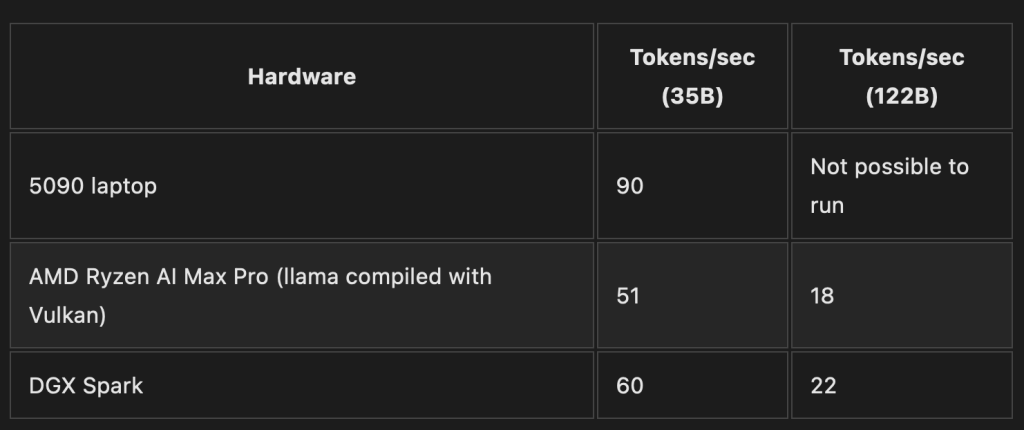
Task: Click the value 60 for DGX Spark
Action: click(x=630, y=385)
